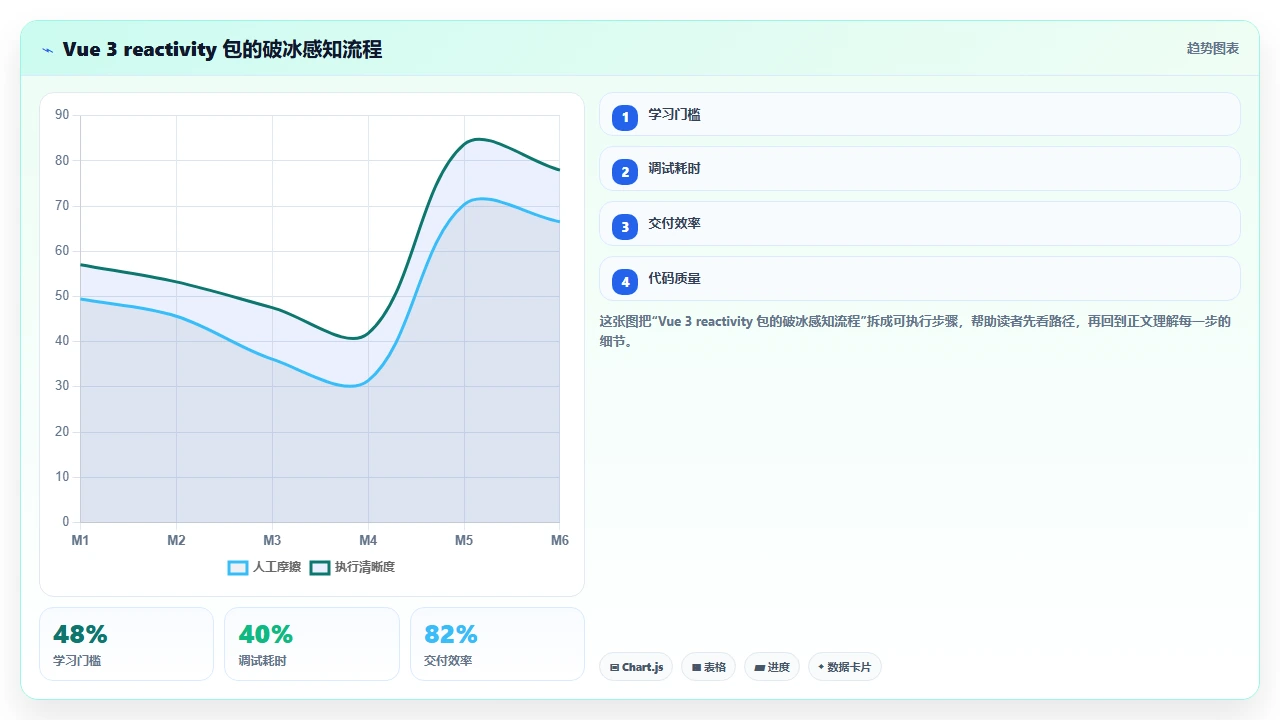Click the 趋势图表 label in the header
This screenshot has width=1280, height=720.
[x=1213, y=48]
